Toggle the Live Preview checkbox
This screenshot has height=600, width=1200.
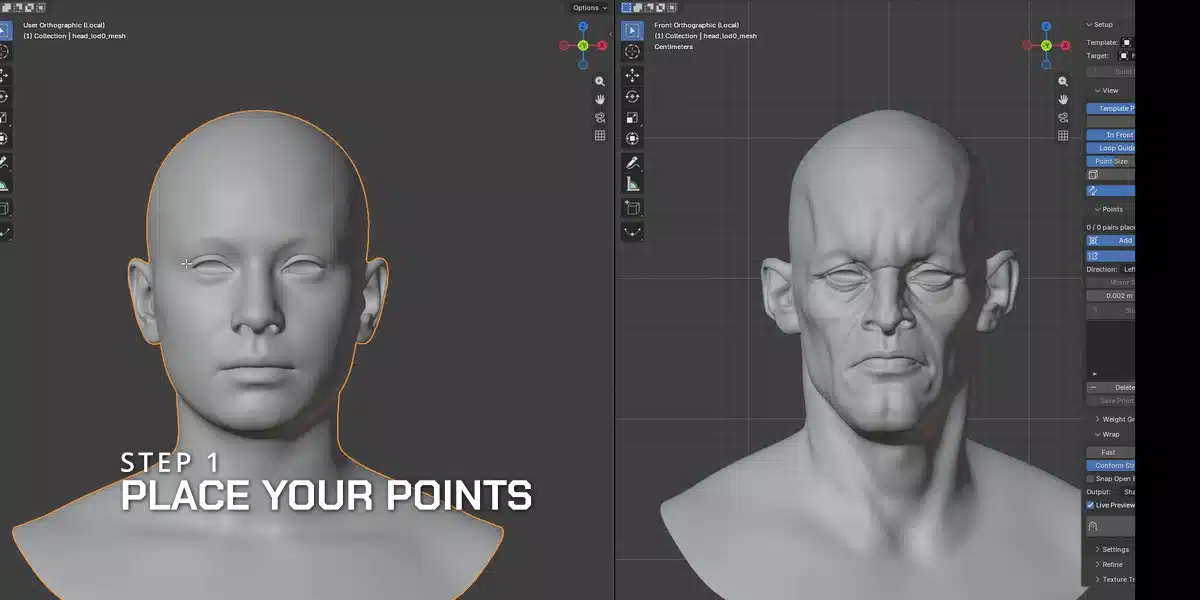pyautogui.click(x=1091, y=505)
